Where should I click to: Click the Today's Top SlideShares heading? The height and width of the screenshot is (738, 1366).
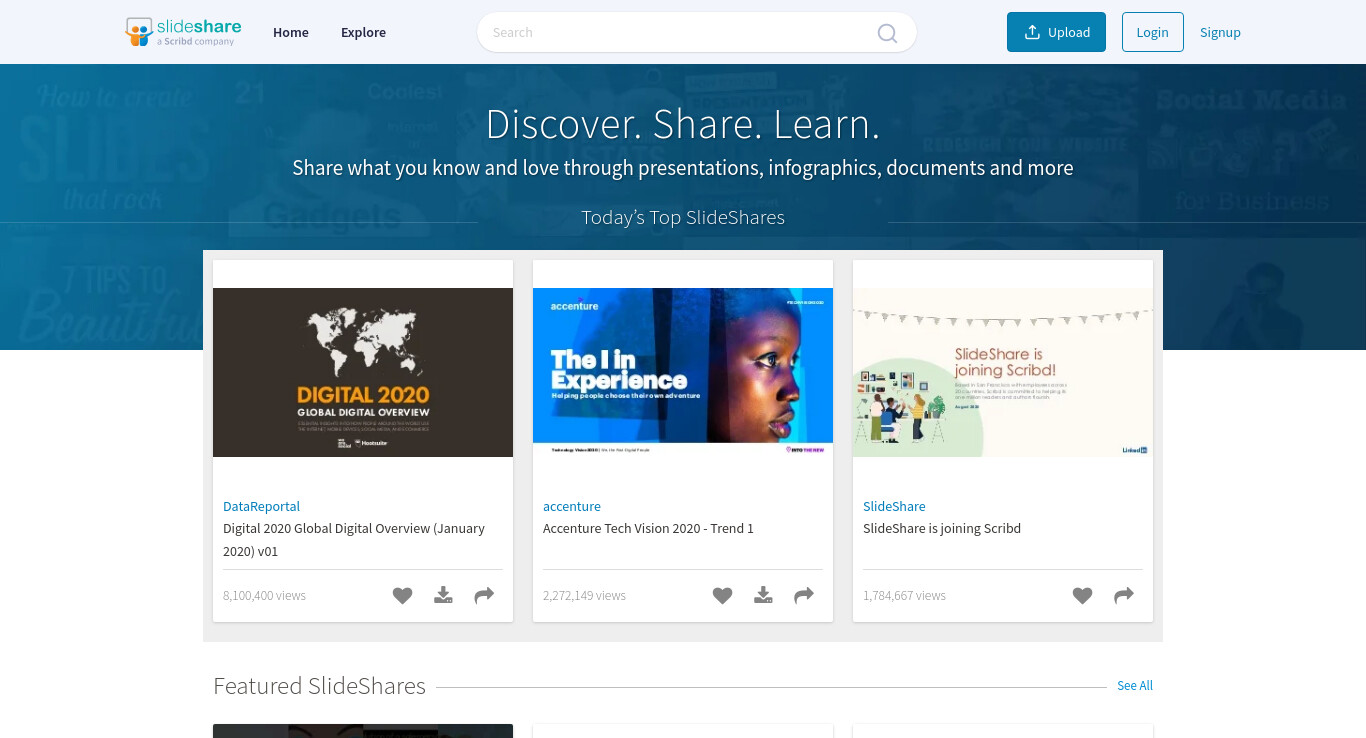(683, 217)
